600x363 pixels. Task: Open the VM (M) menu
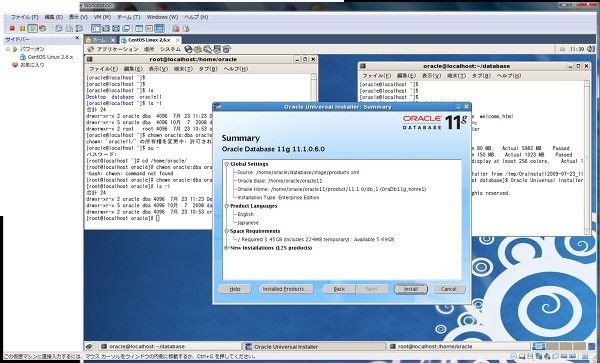pos(102,17)
